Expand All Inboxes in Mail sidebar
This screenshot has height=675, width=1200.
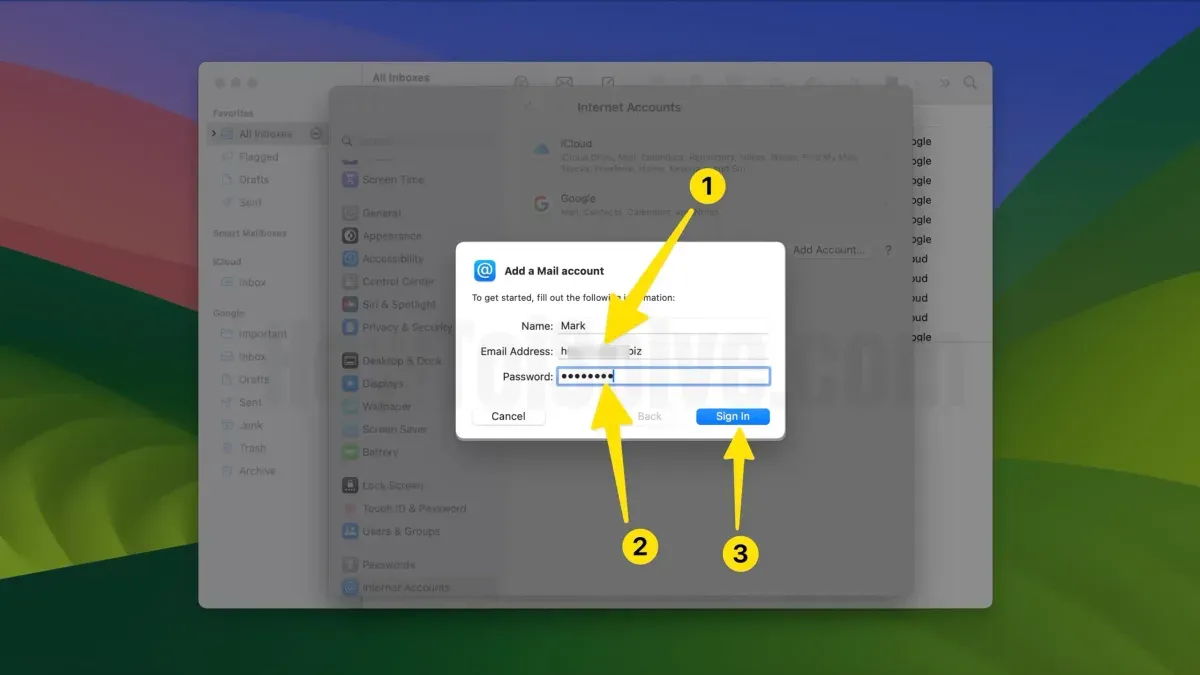(x=213, y=134)
